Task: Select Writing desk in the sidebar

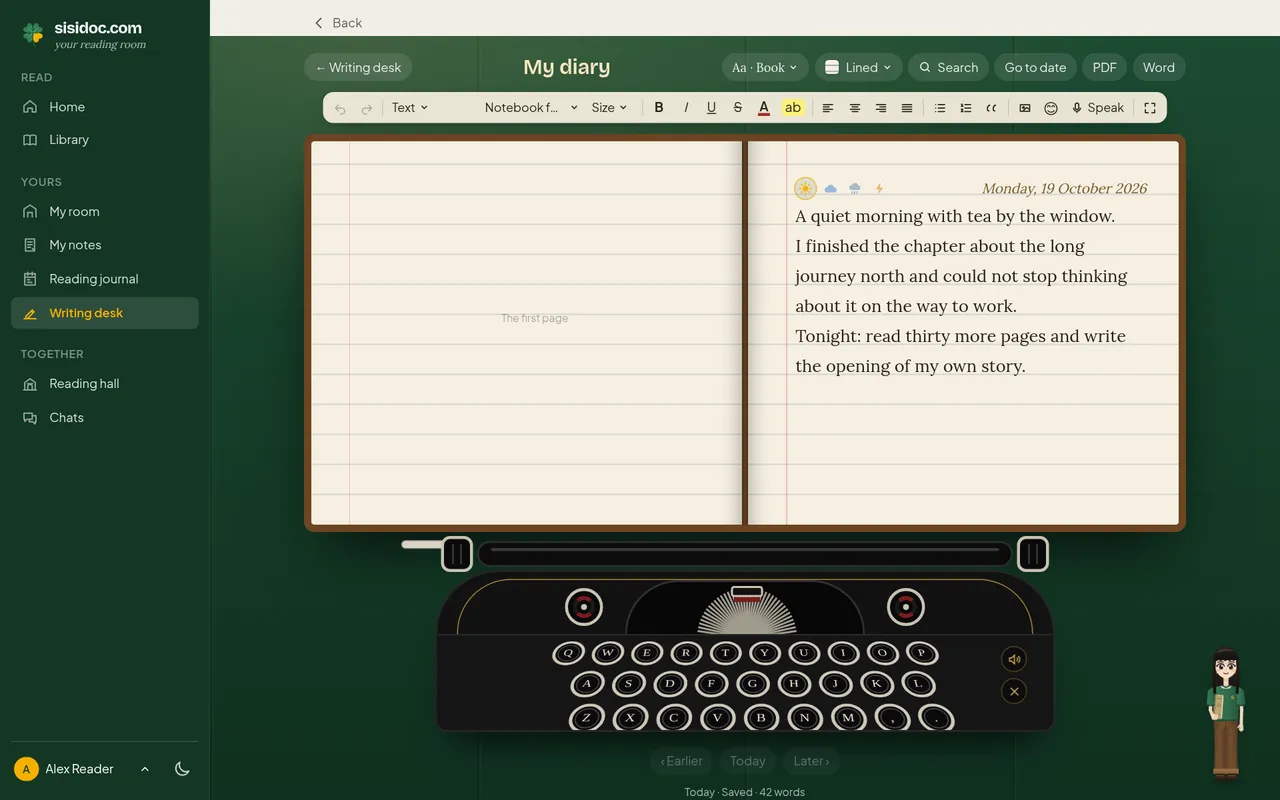Action: pyautogui.click(x=105, y=313)
